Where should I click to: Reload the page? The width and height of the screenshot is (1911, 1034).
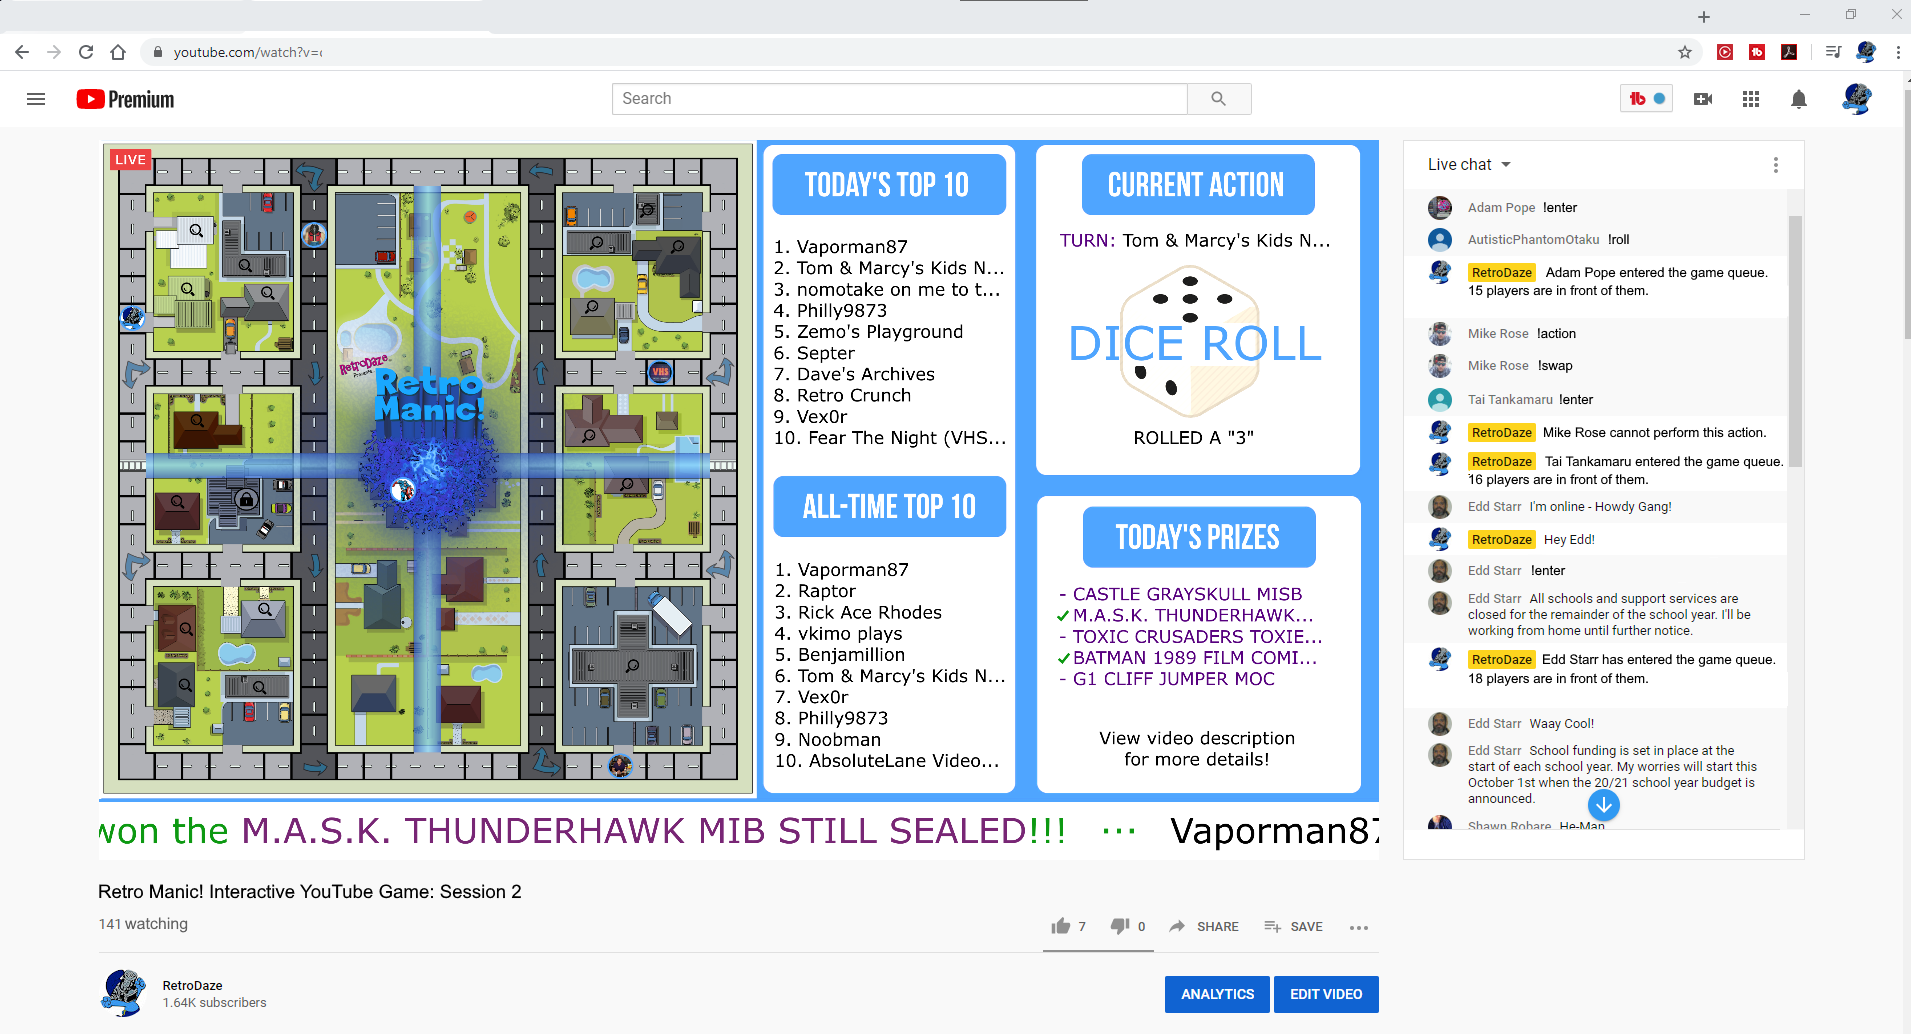pyautogui.click(x=86, y=52)
